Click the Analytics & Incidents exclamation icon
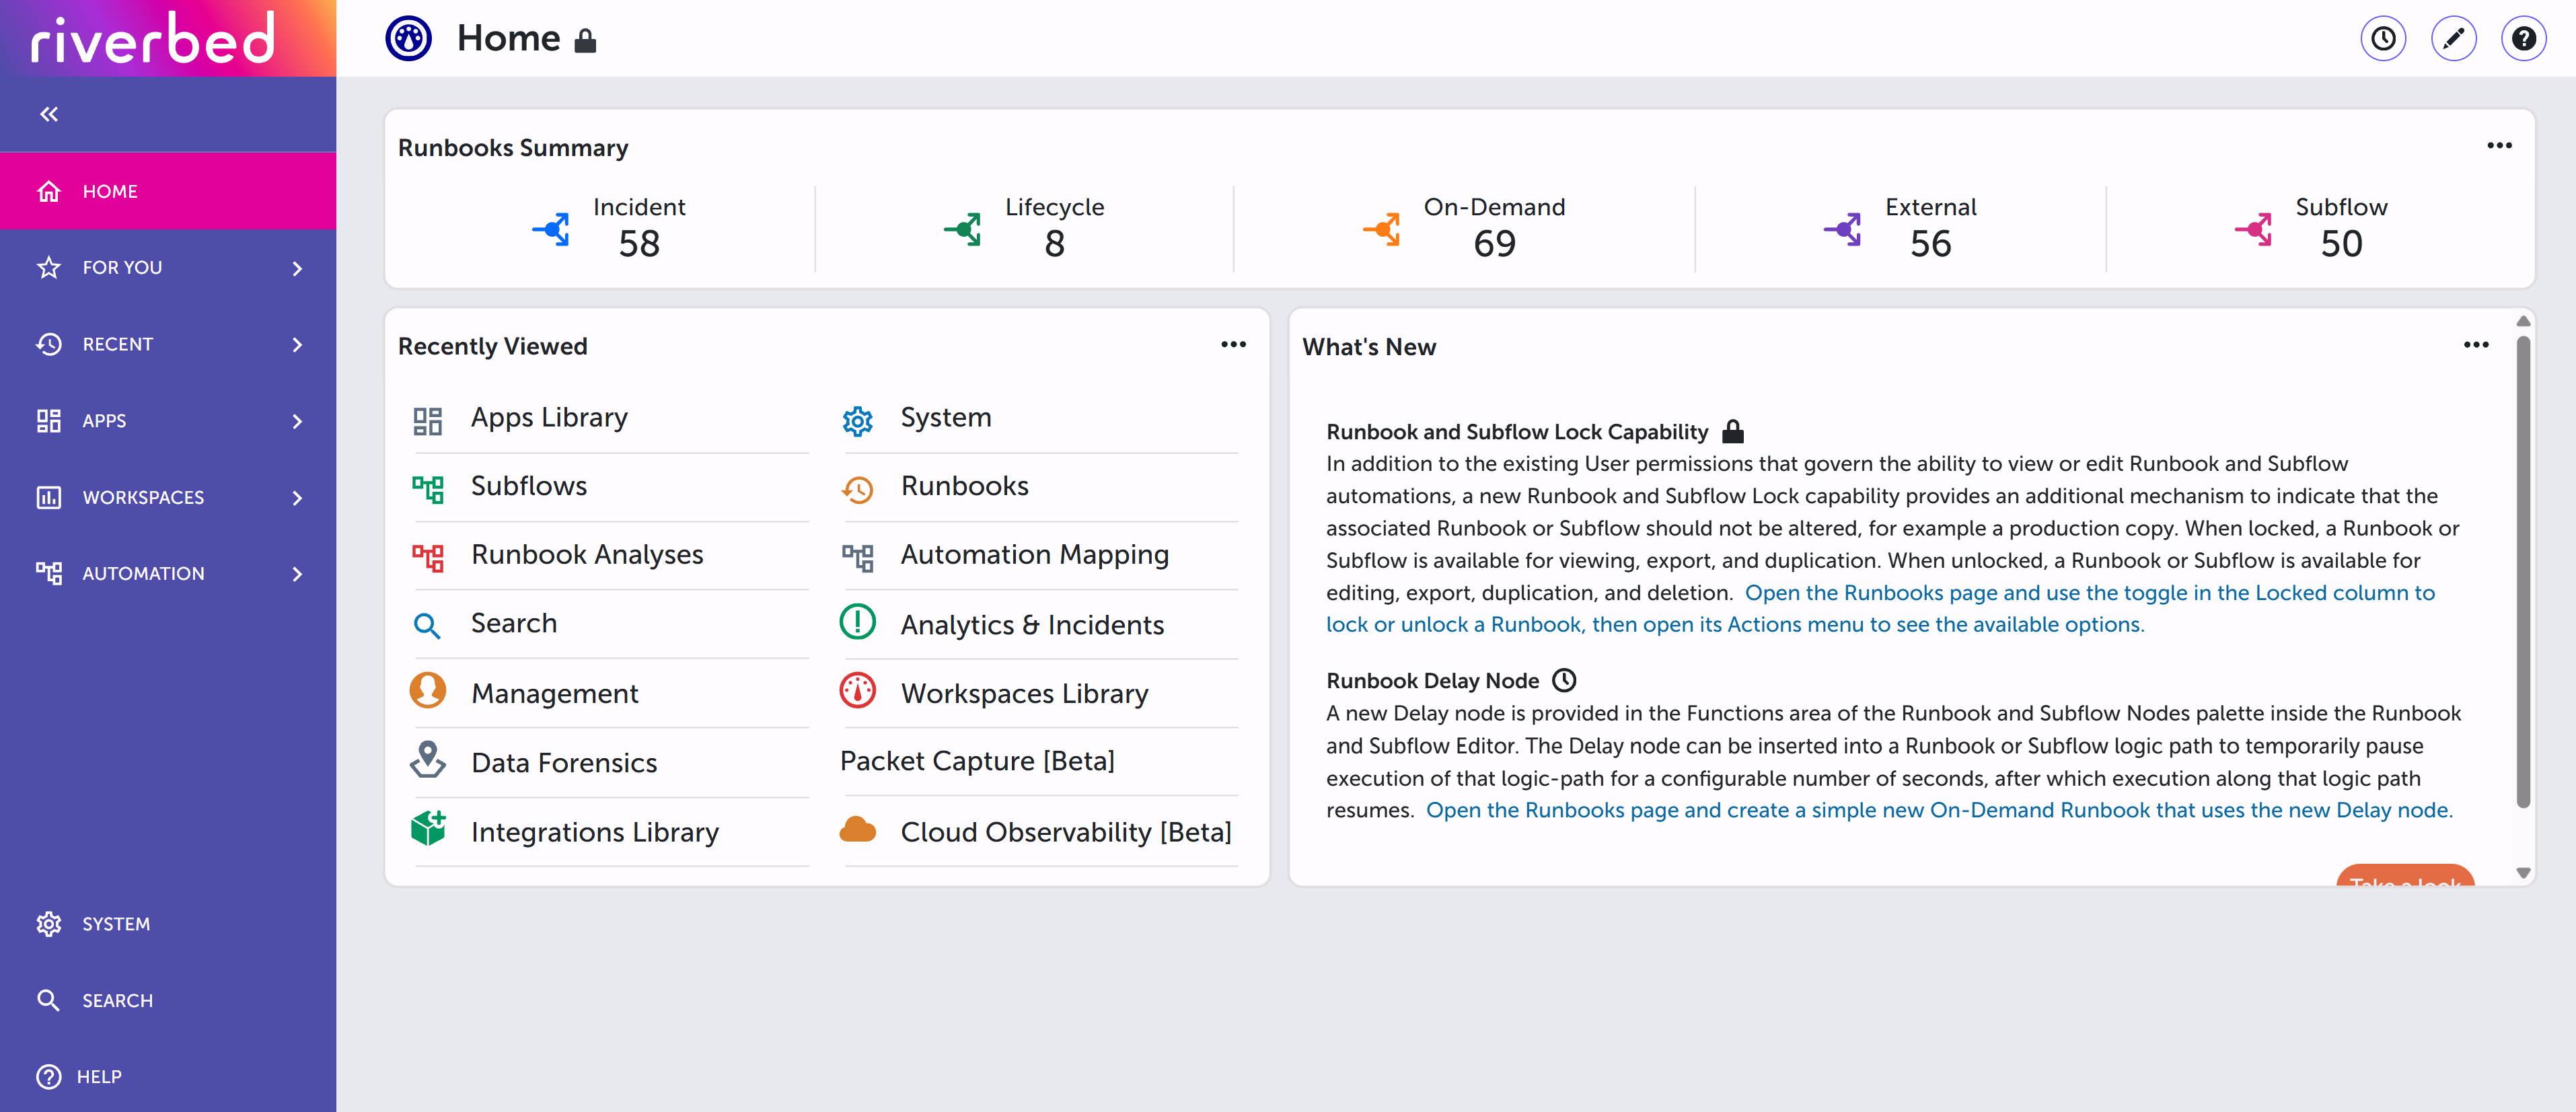Screen dimensions: 2576x1112 pos(858,621)
